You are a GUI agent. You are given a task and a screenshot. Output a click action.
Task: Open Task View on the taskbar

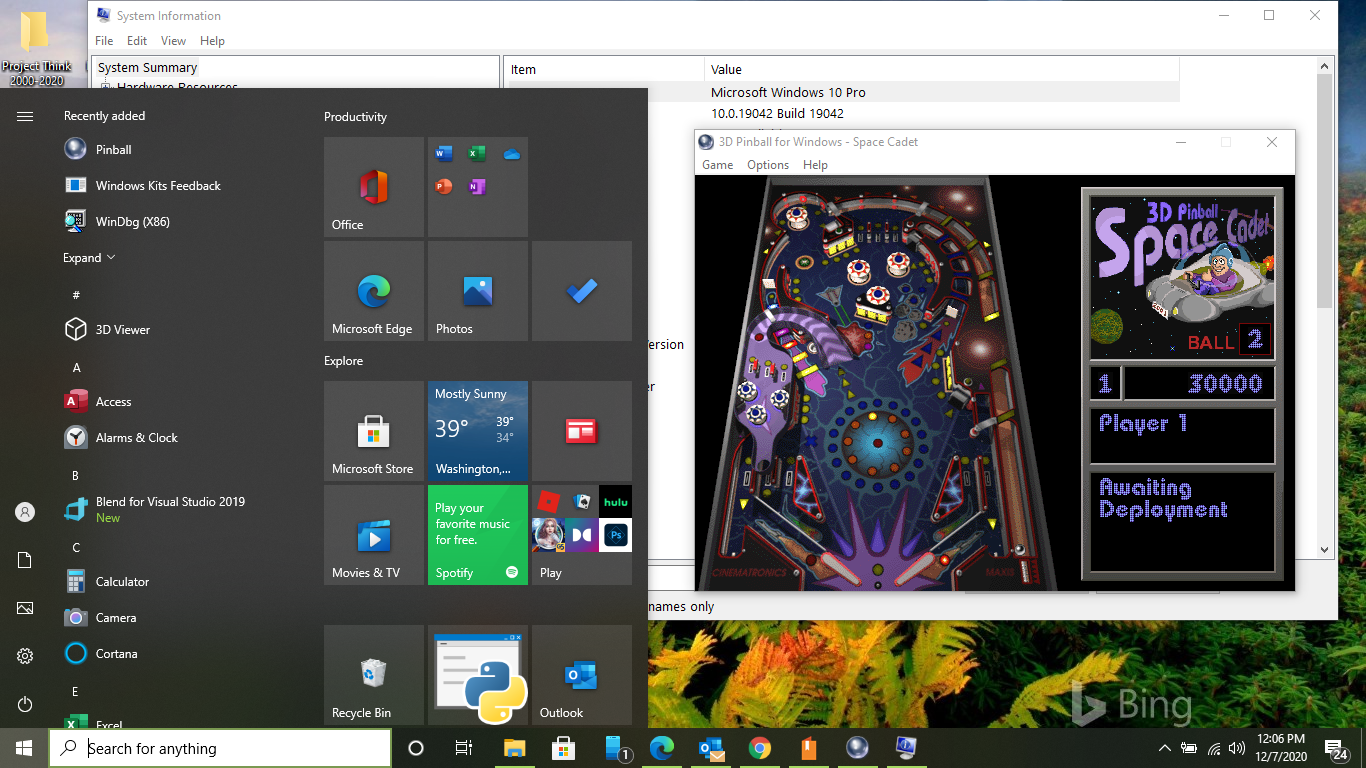[464, 748]
